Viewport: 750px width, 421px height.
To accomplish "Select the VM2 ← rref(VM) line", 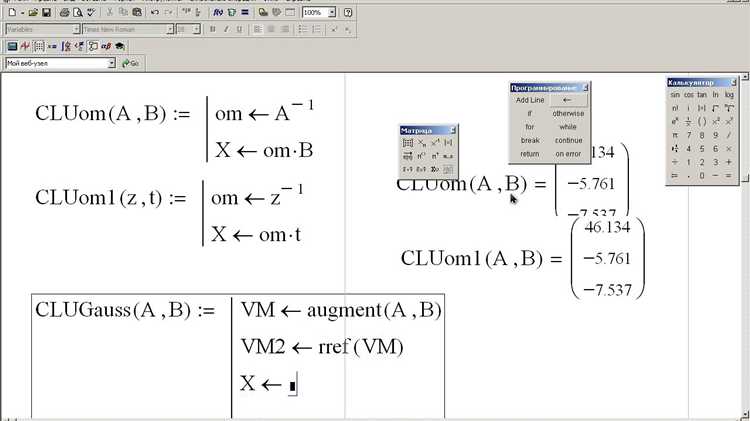I will [322, 346].
